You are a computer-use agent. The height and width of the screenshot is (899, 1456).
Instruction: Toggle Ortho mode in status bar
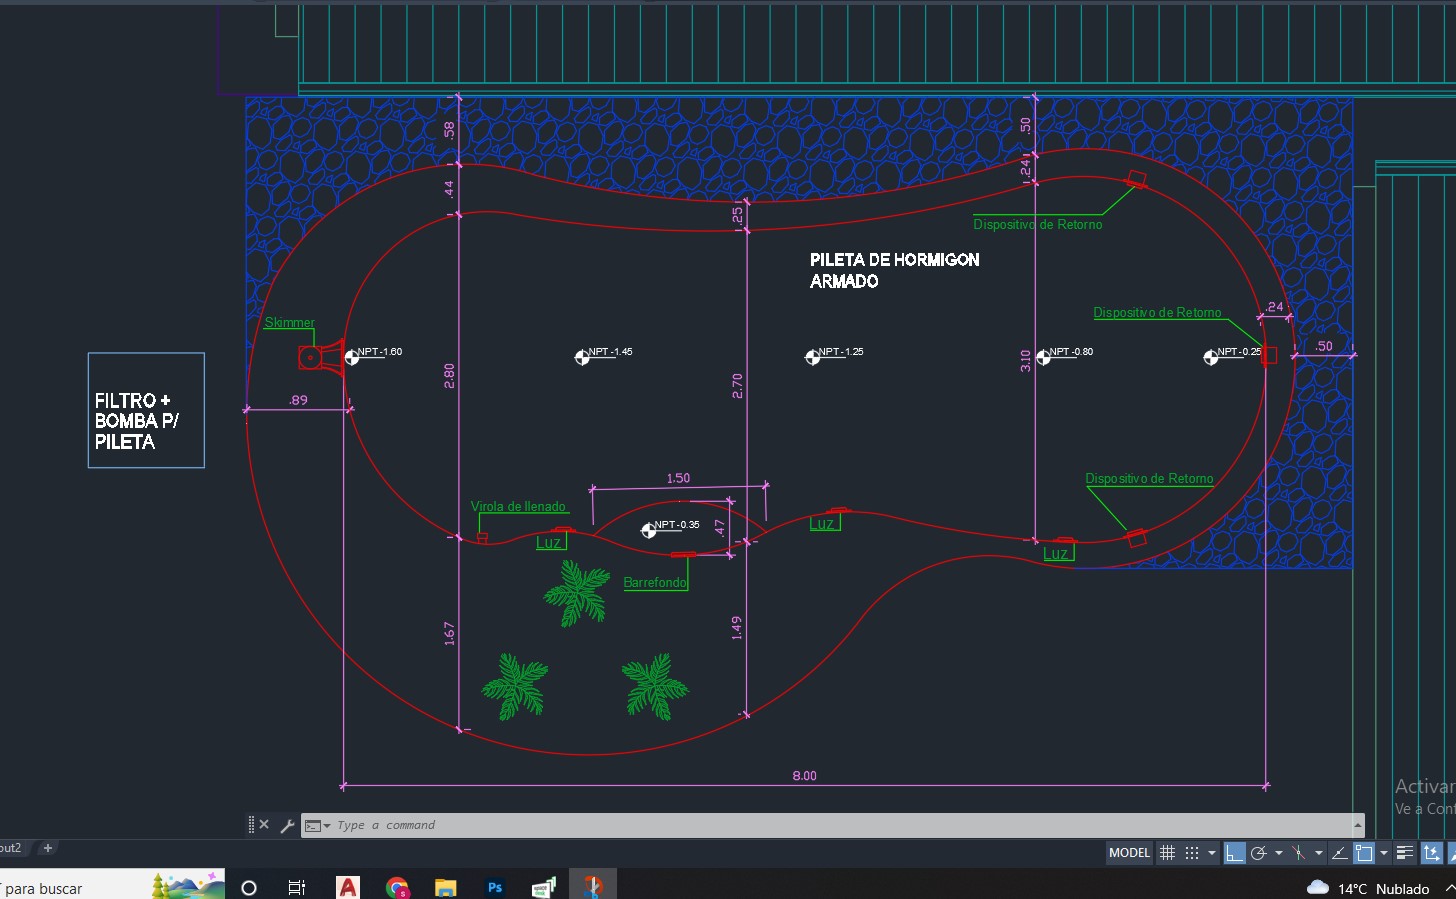[x=1235, y=853]
